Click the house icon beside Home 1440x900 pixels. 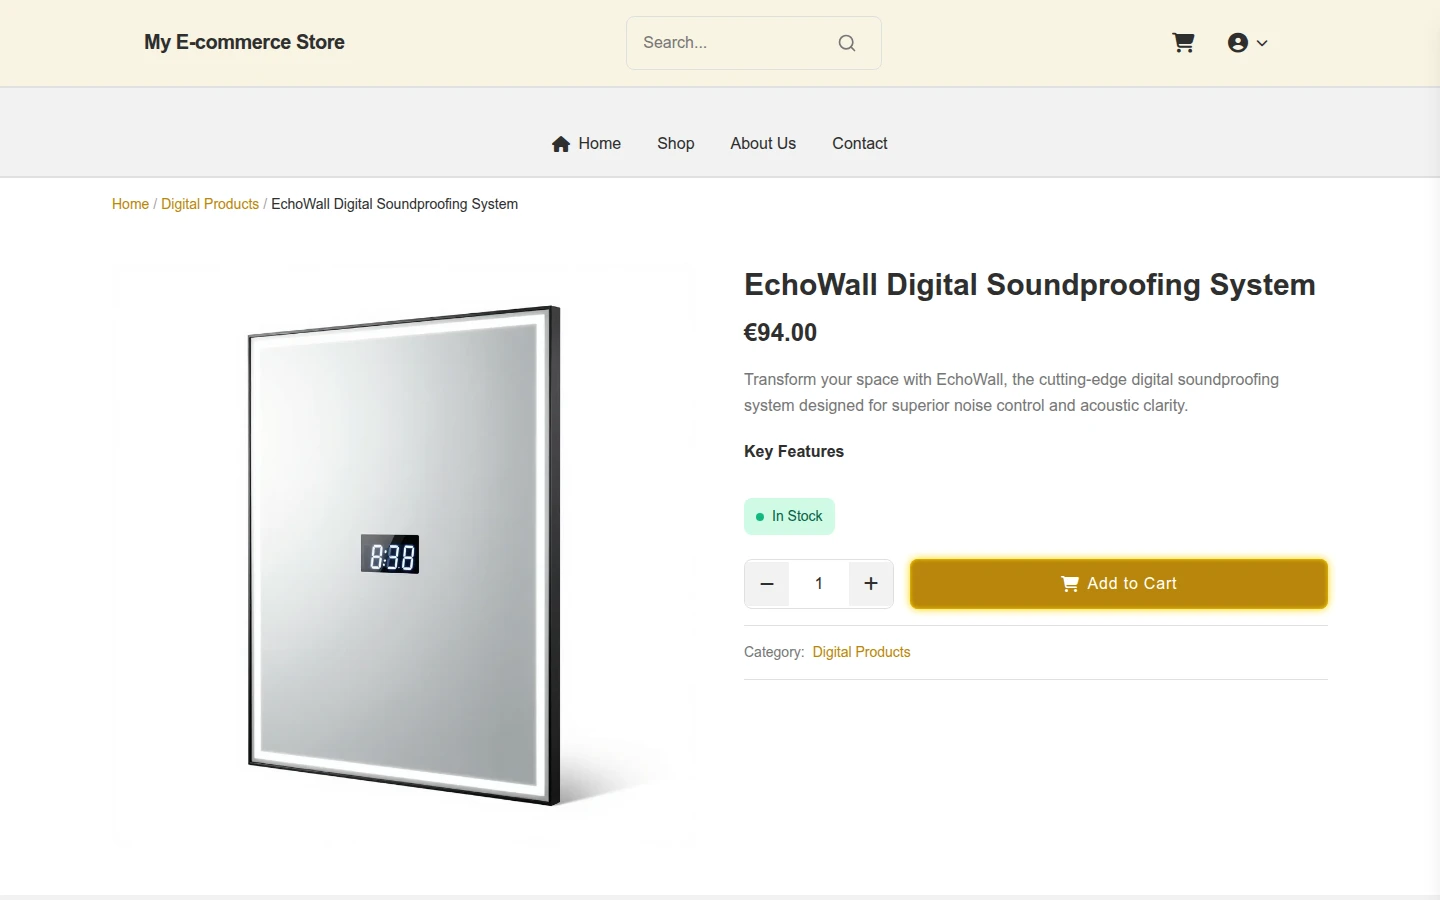561,144
